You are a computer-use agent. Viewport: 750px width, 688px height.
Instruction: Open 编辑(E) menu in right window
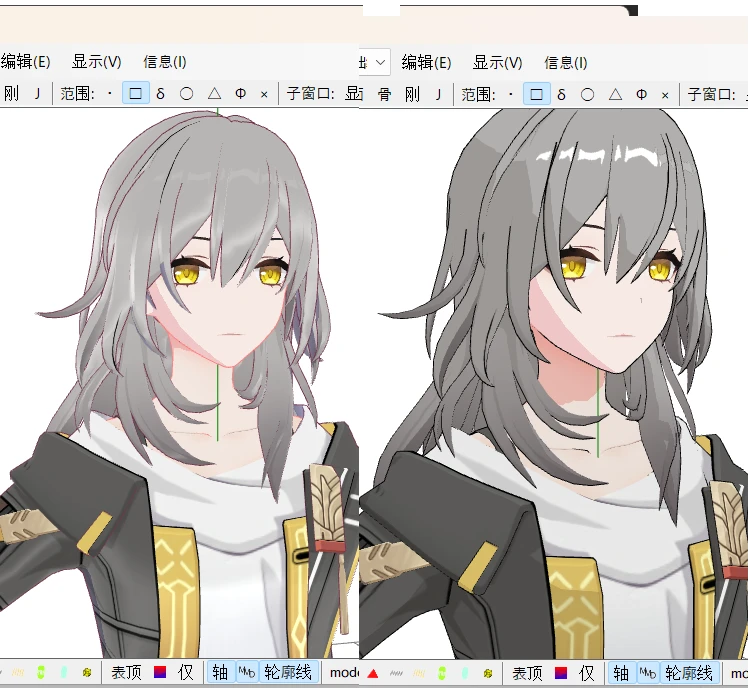(426, 63)
